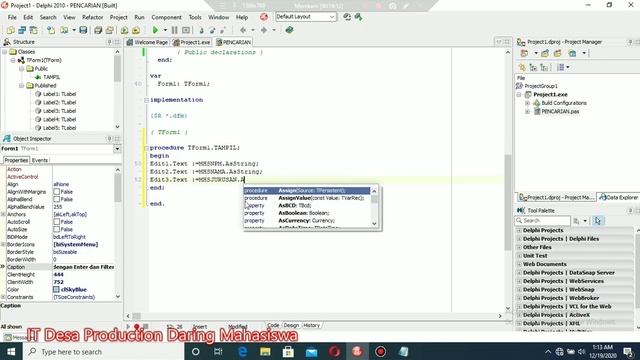Click the Project Manager Expand tree icon
640x360 pixels.
(533, 67)
